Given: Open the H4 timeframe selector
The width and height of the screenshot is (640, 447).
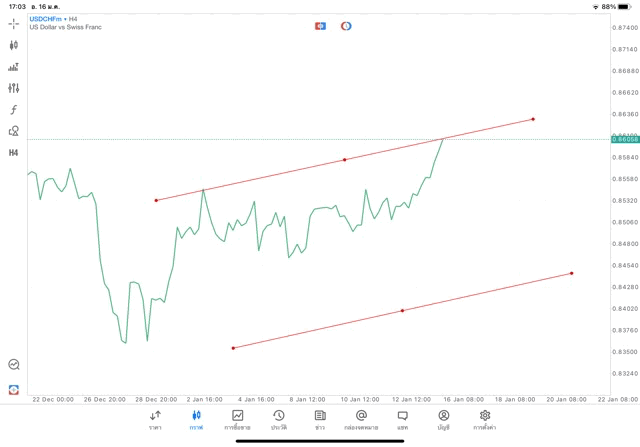Looking at the screenshot, I should 14,153.
